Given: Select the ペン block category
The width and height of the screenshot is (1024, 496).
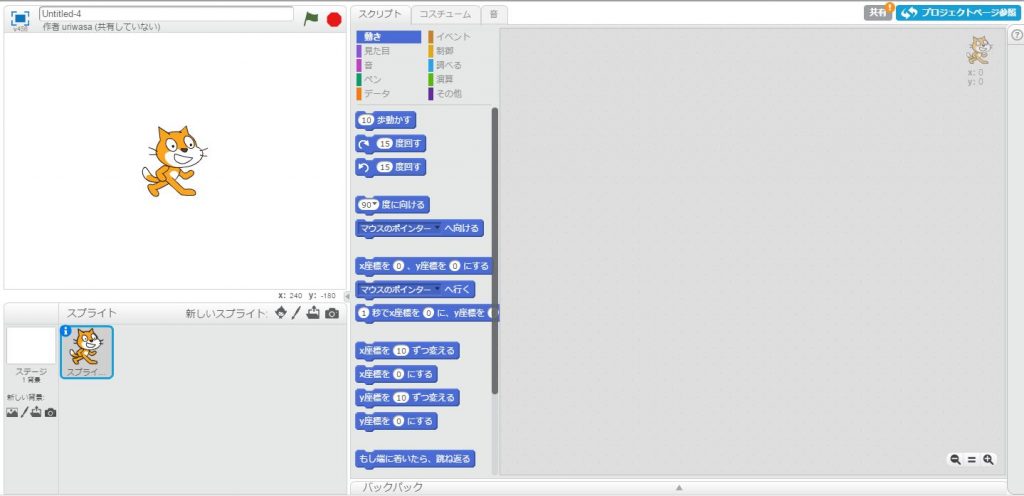Looking at the screenshot, I should tap(389, 80).
